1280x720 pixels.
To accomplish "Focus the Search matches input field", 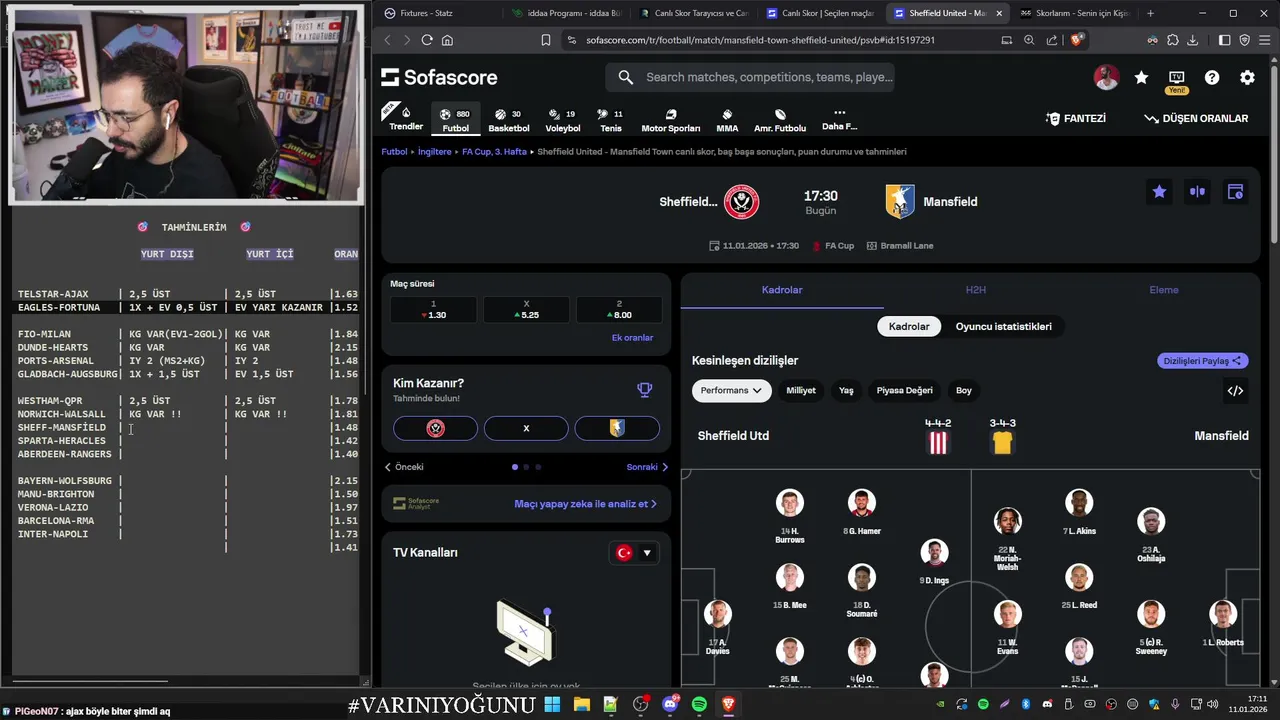I will [750, 77].
